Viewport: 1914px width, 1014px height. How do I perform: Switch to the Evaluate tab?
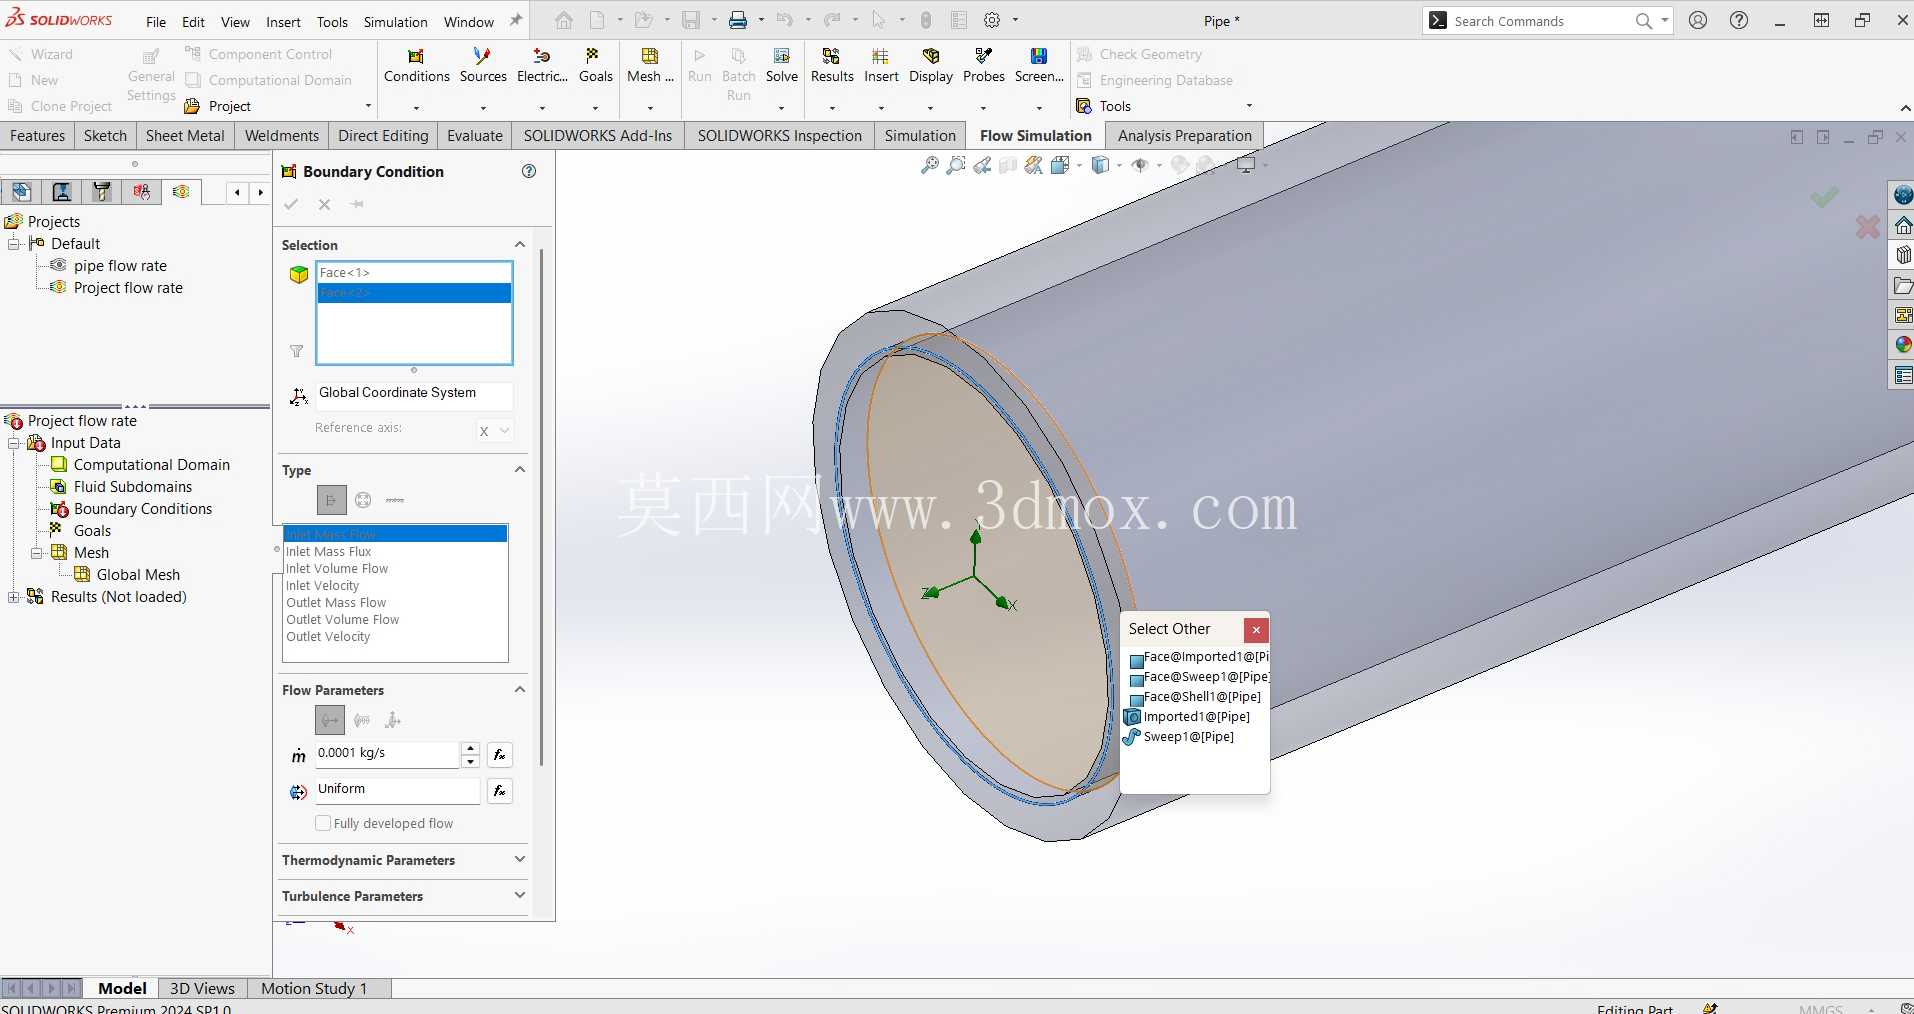(474, 136)
